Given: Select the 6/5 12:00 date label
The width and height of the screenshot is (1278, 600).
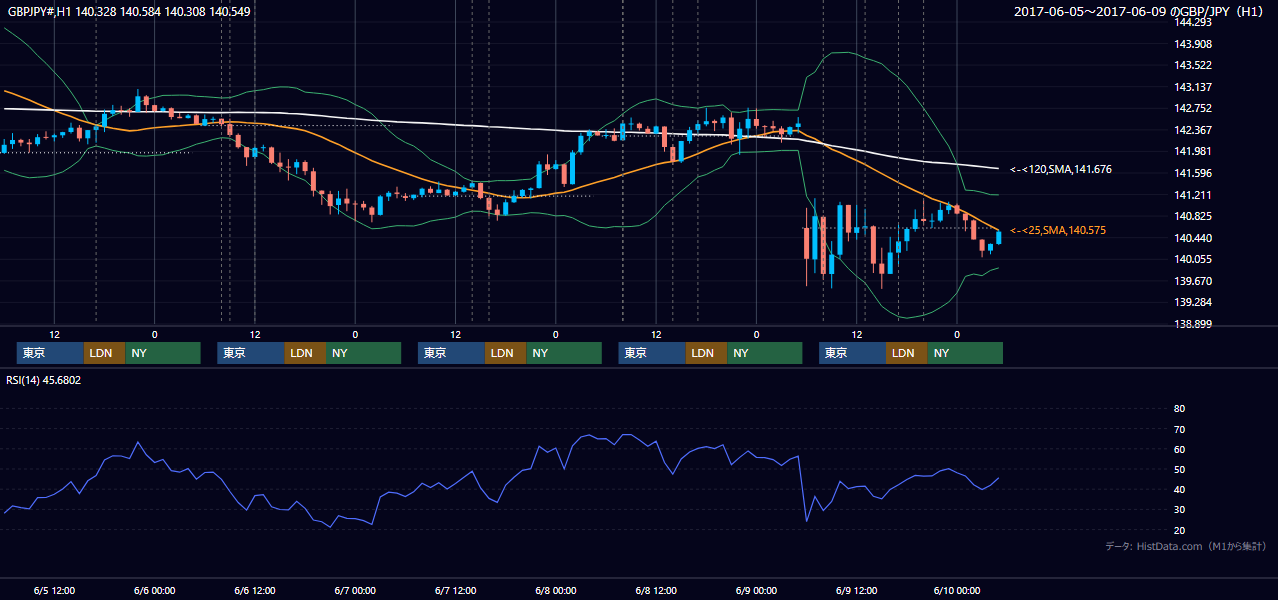Looking at the screenshot, I should [x=54, y=590].
